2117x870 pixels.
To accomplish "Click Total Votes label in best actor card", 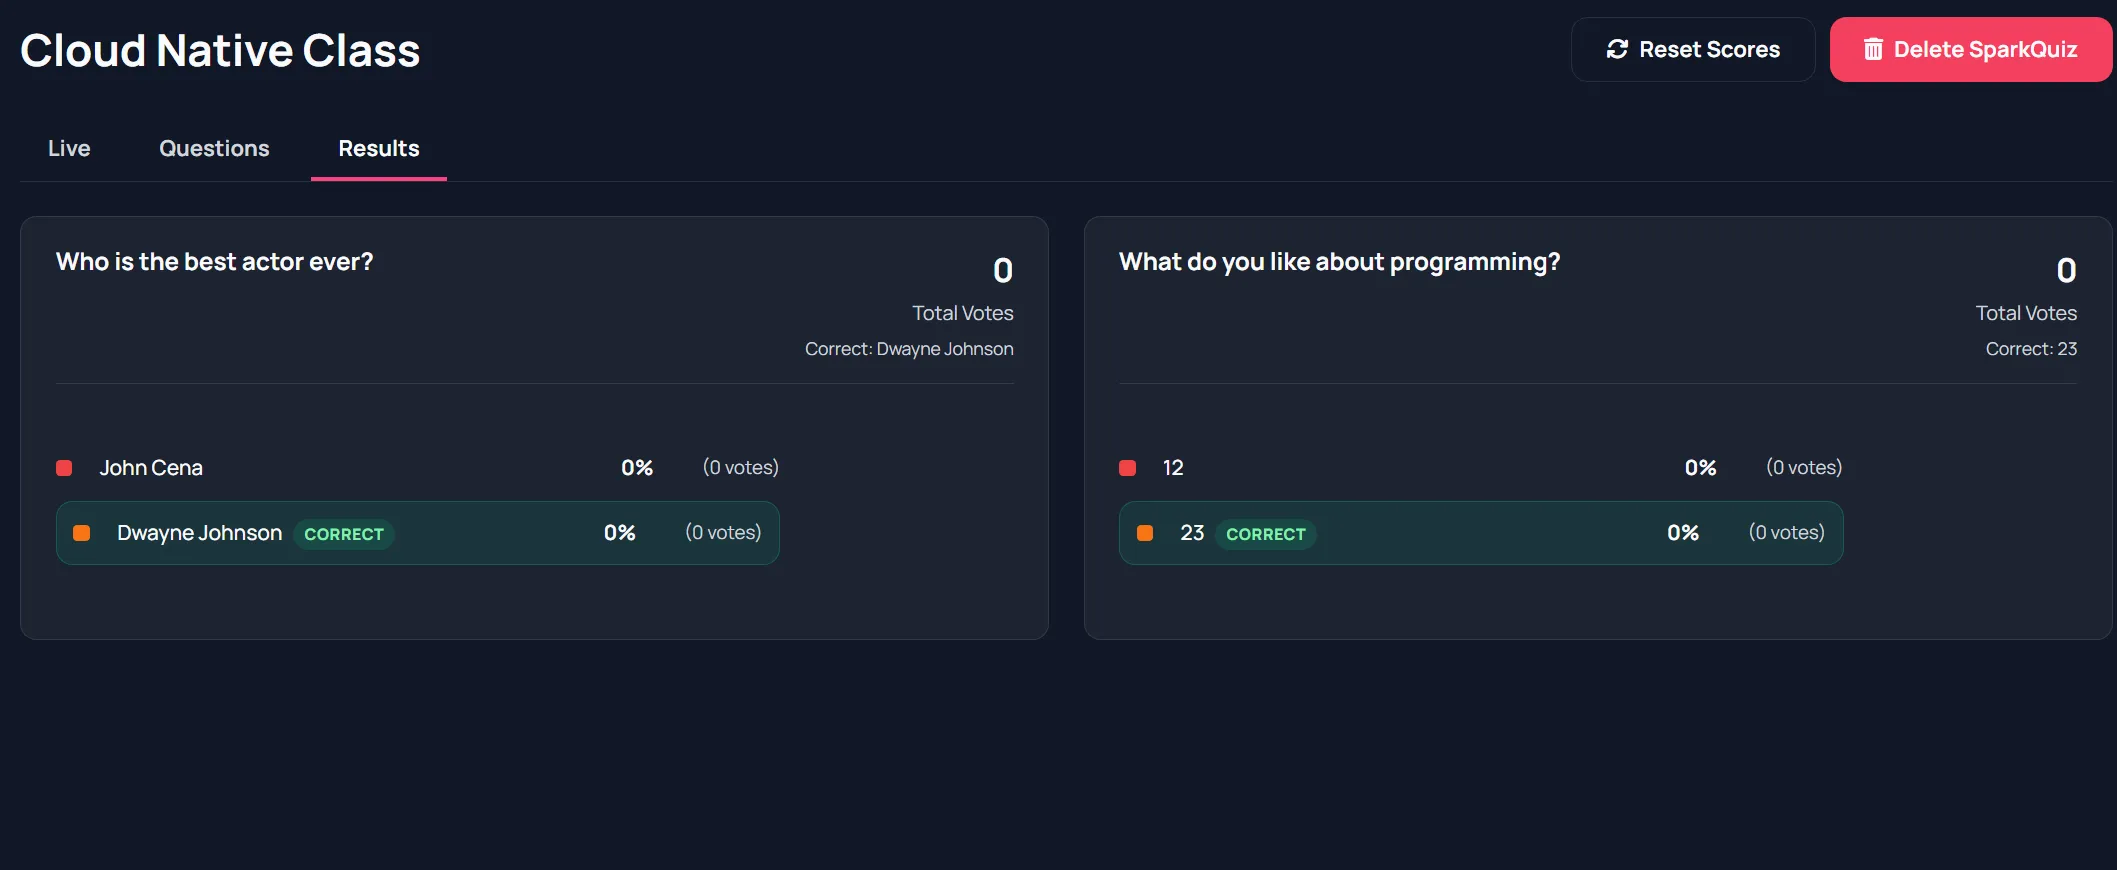I will (x=963, y=313).
